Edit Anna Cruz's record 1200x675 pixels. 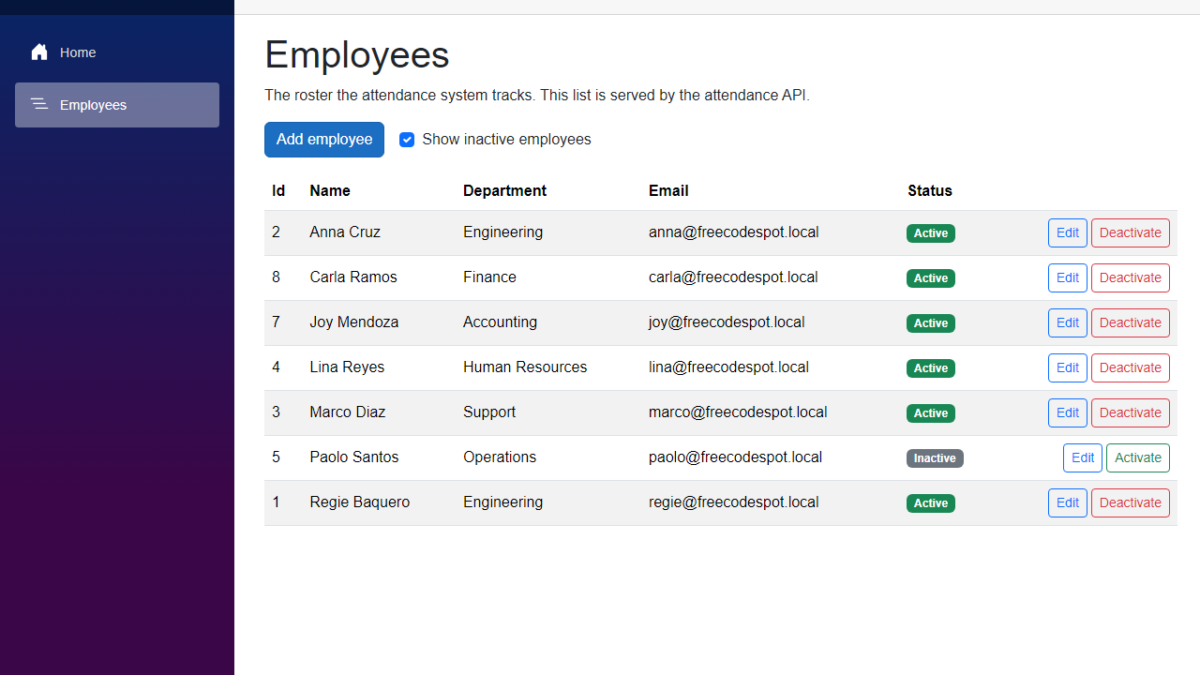coord(1067,233)
